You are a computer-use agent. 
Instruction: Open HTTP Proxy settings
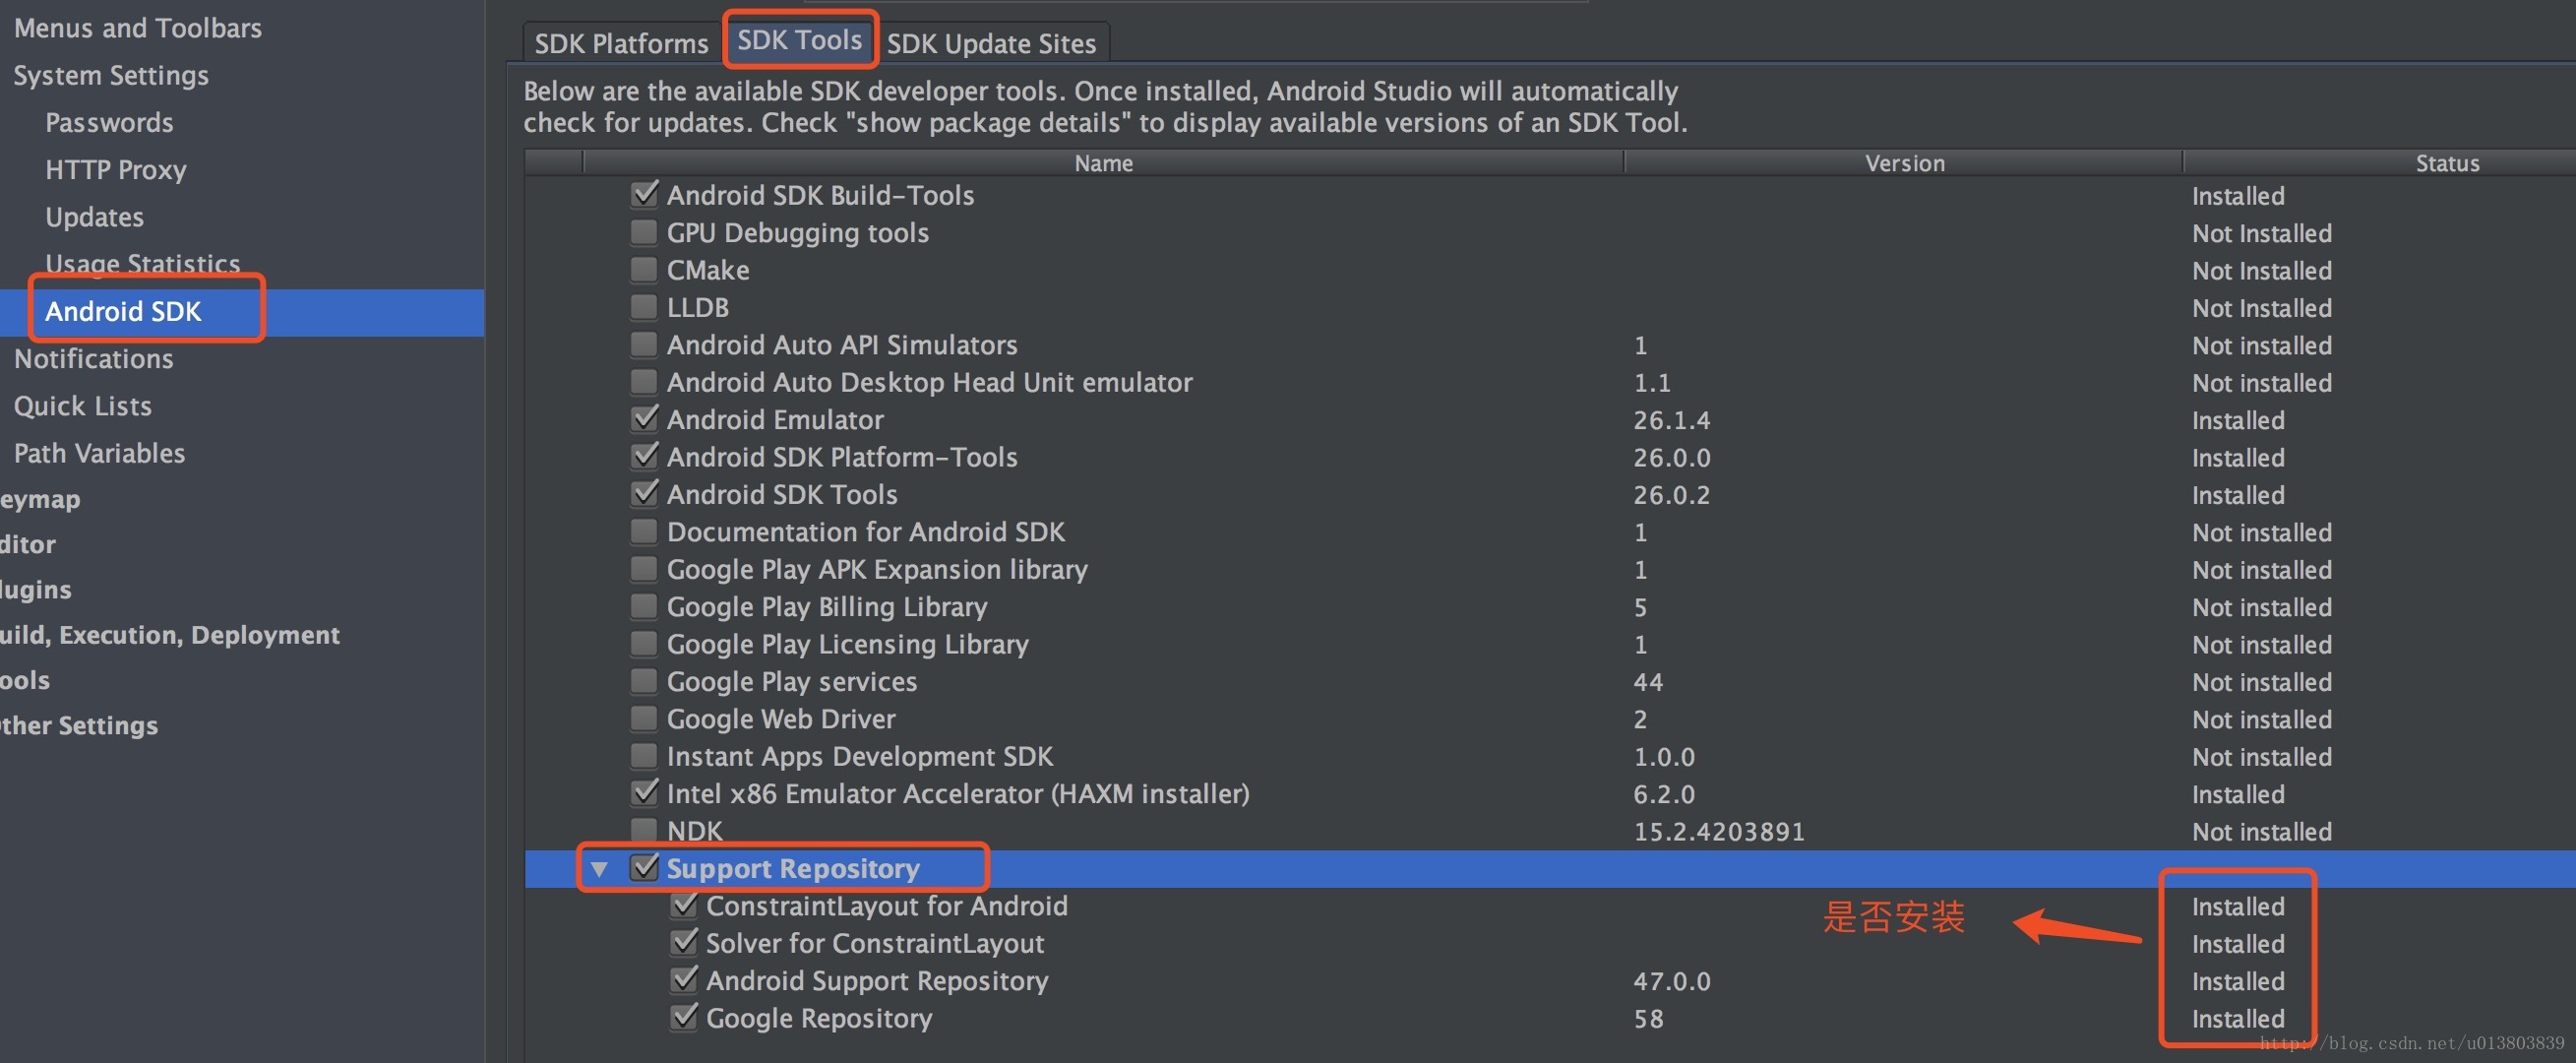click(x=115, y=169)
